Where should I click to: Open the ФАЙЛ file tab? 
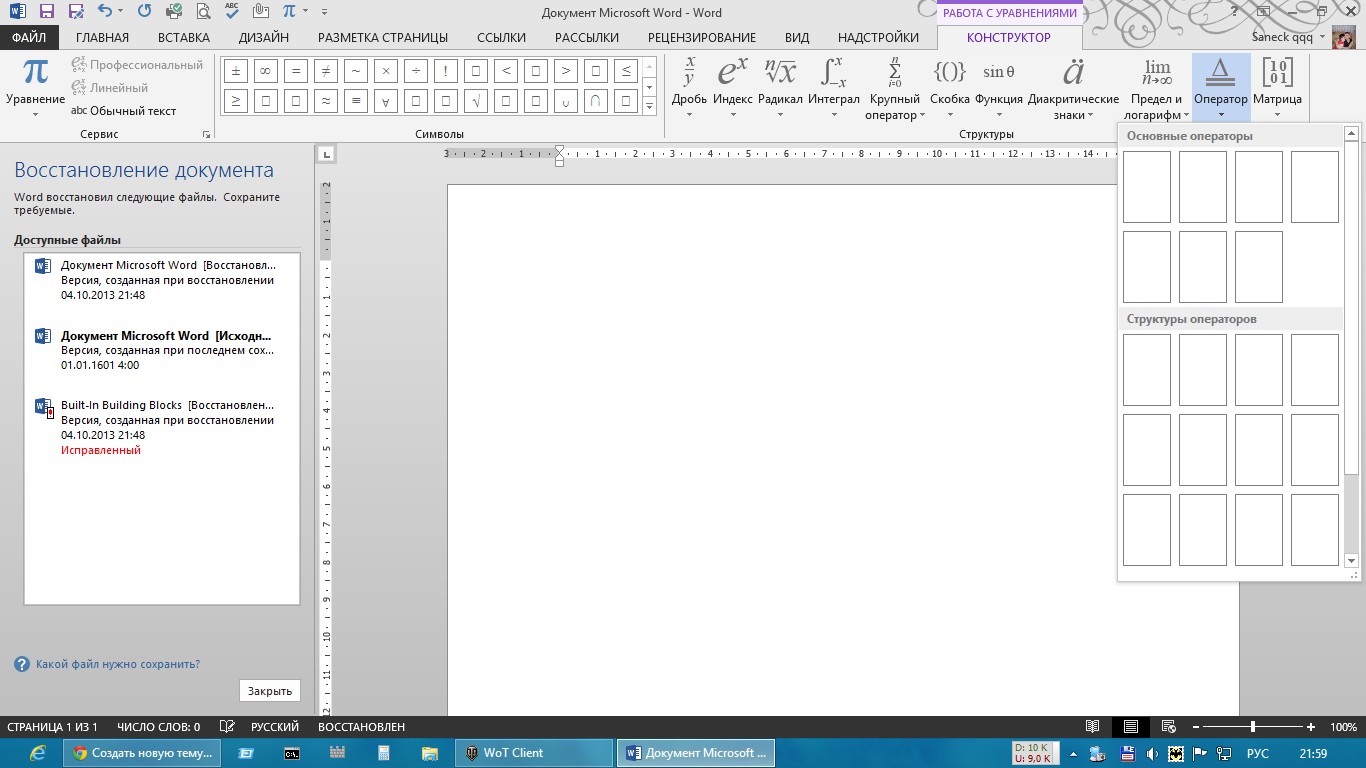29,37
